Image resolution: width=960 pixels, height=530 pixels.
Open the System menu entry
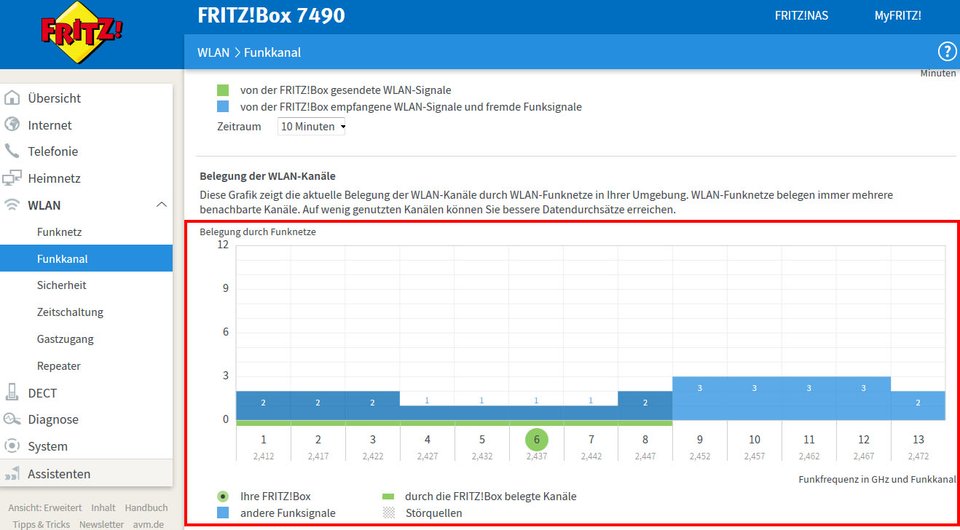48,446
